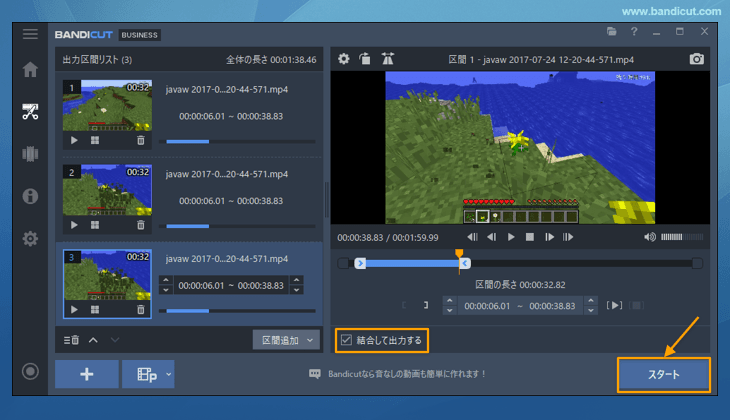
Task: Move selected segment down
Action: click(x=115, y=340)
